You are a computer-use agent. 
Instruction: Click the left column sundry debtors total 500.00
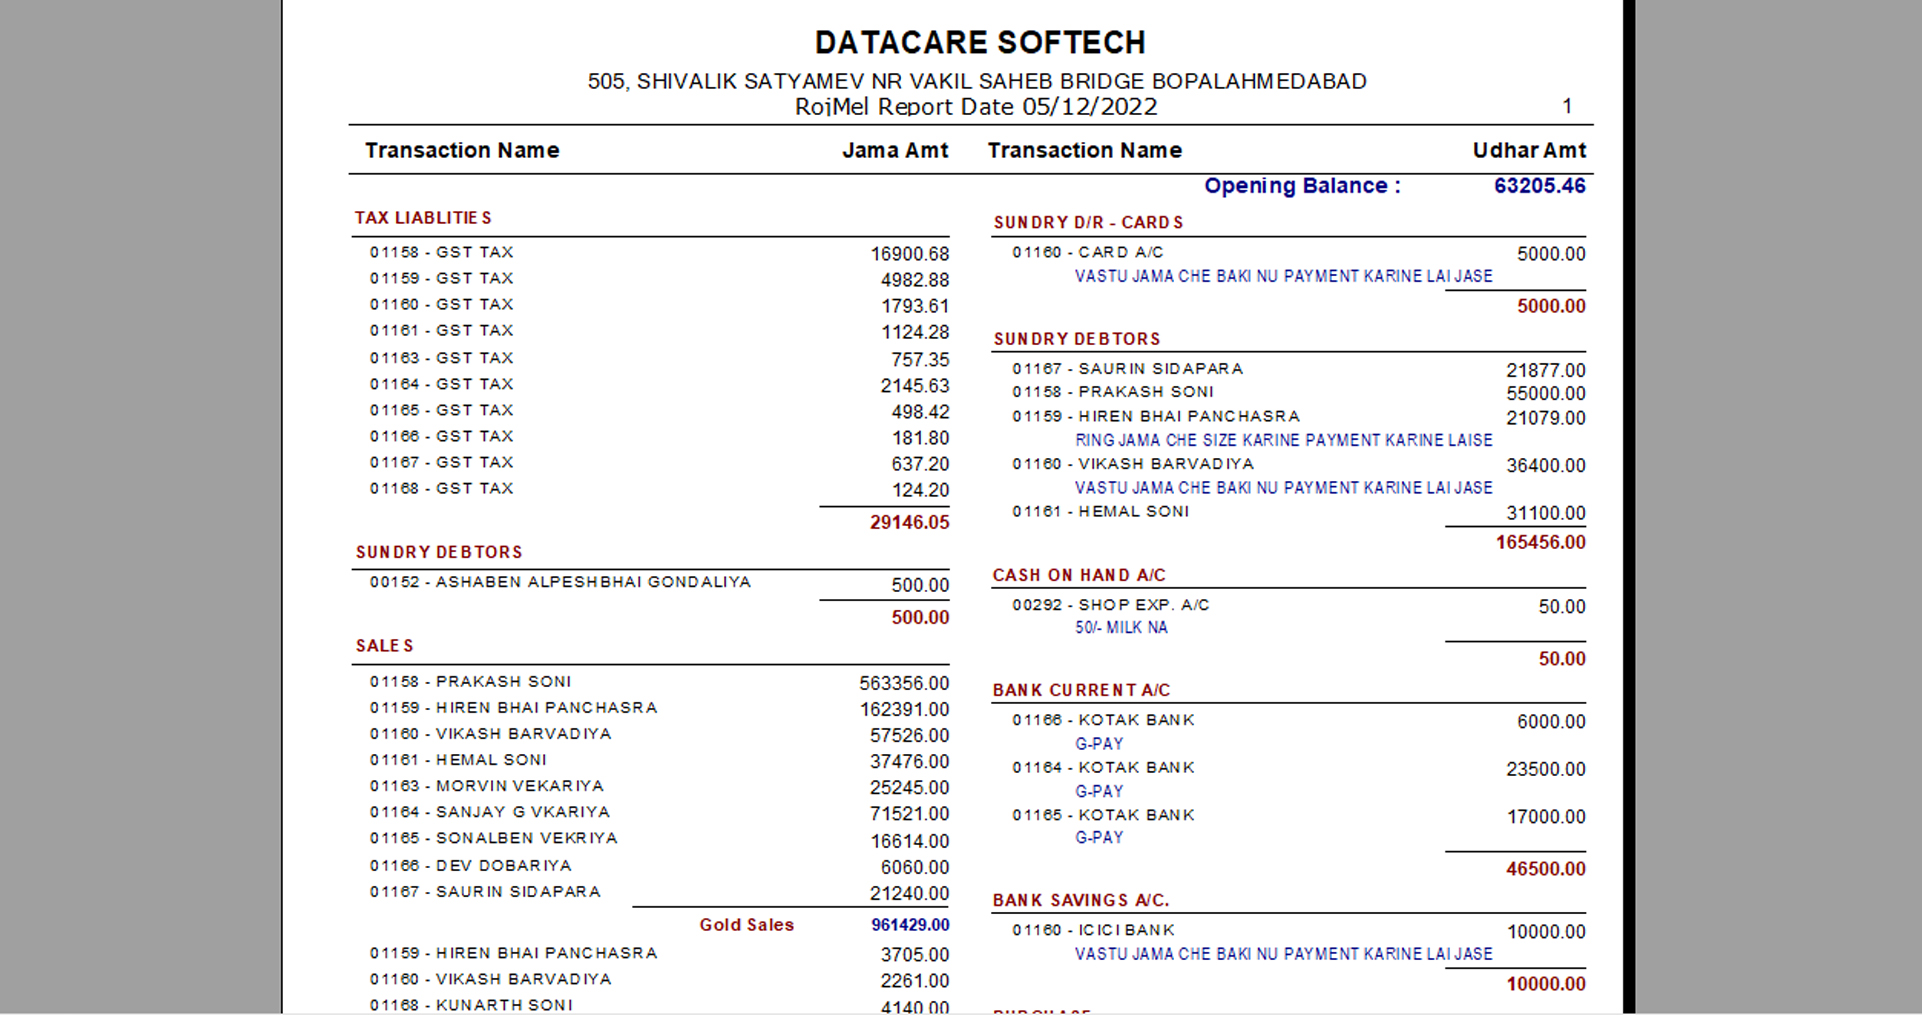click(x=921, y=617)
